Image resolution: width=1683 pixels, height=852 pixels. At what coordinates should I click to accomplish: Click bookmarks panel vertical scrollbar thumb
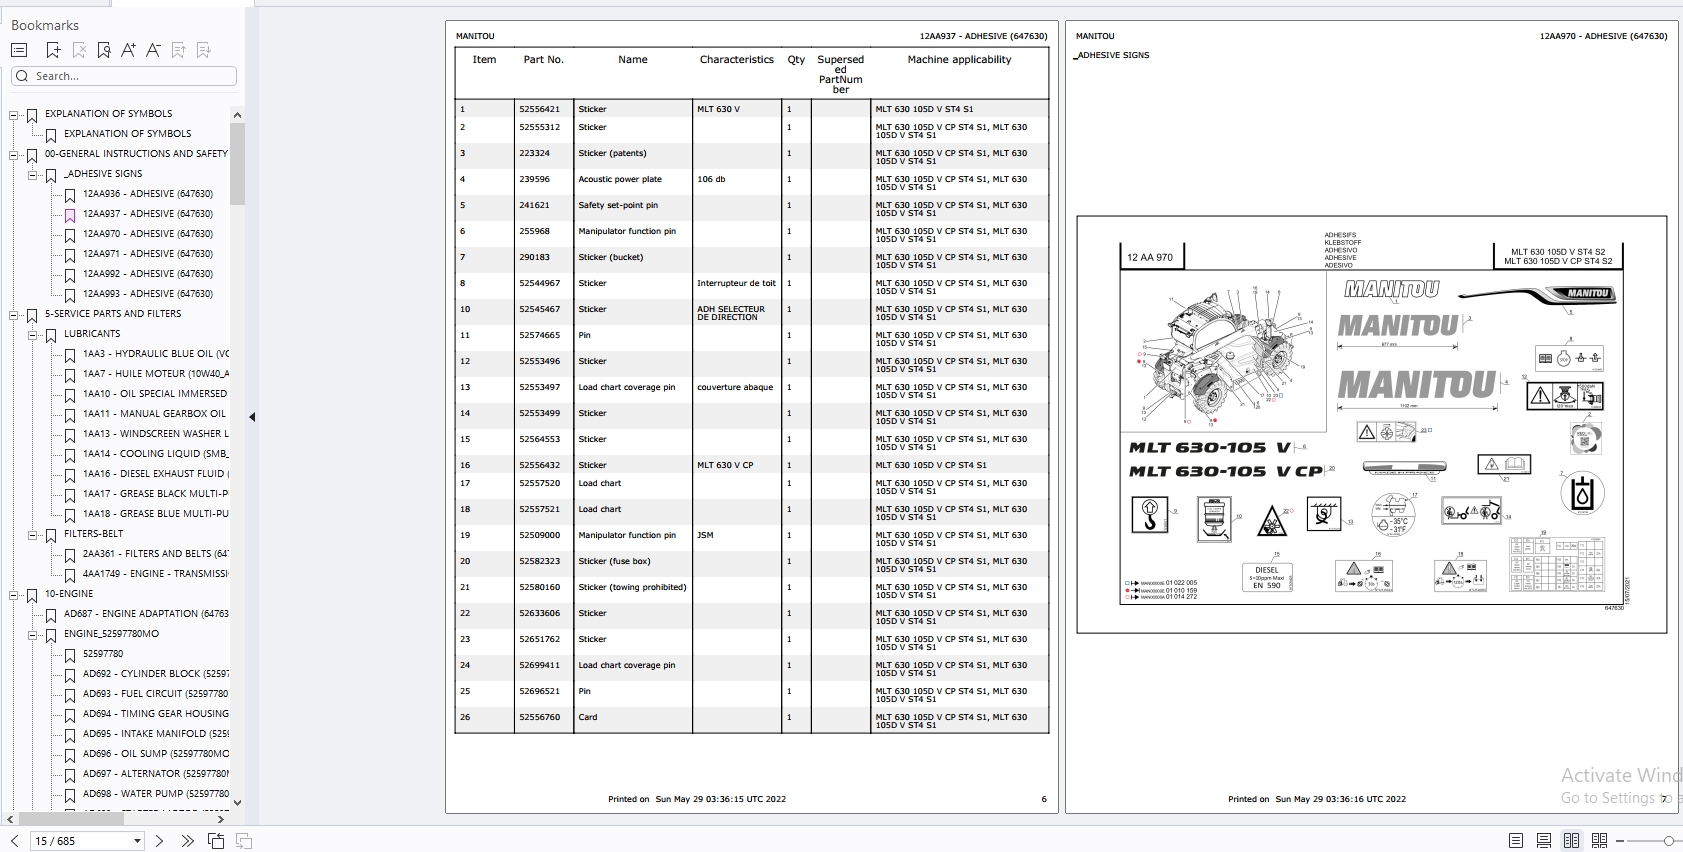click(237, 164)
